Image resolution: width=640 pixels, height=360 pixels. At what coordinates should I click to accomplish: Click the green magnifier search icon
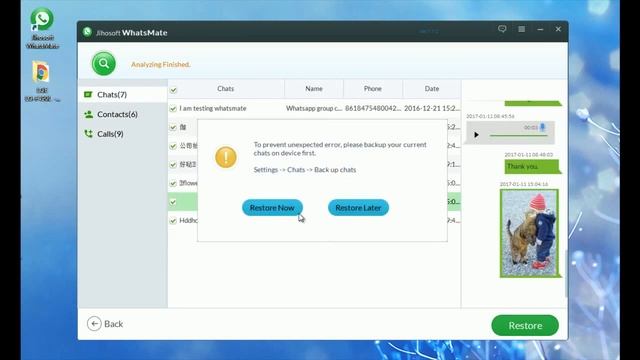click(x=104, y=64)
